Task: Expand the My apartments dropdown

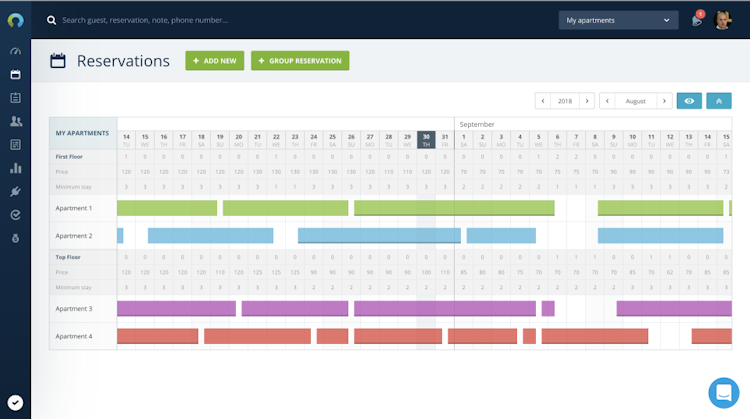Action: (618, 20)
